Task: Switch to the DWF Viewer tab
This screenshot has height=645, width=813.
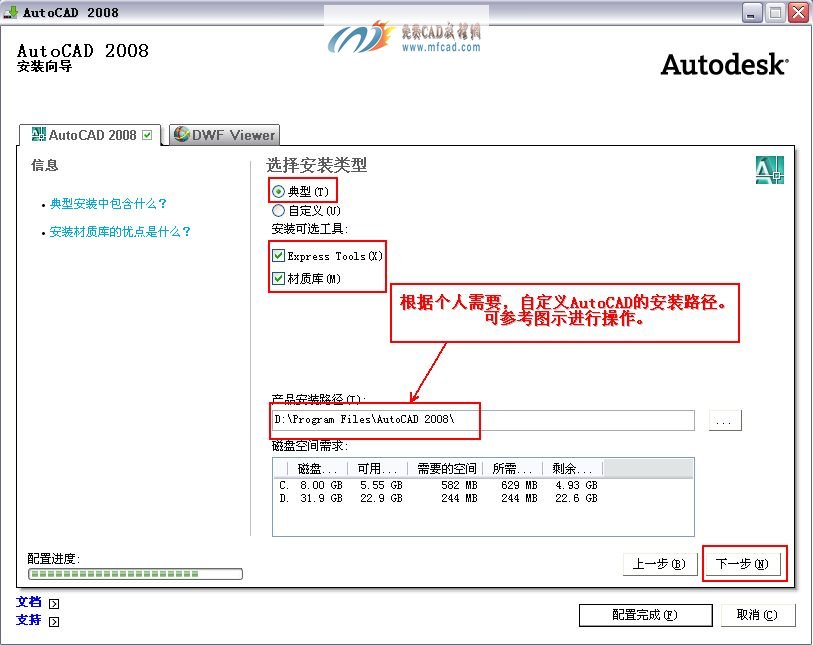Action: pos(225,135)
